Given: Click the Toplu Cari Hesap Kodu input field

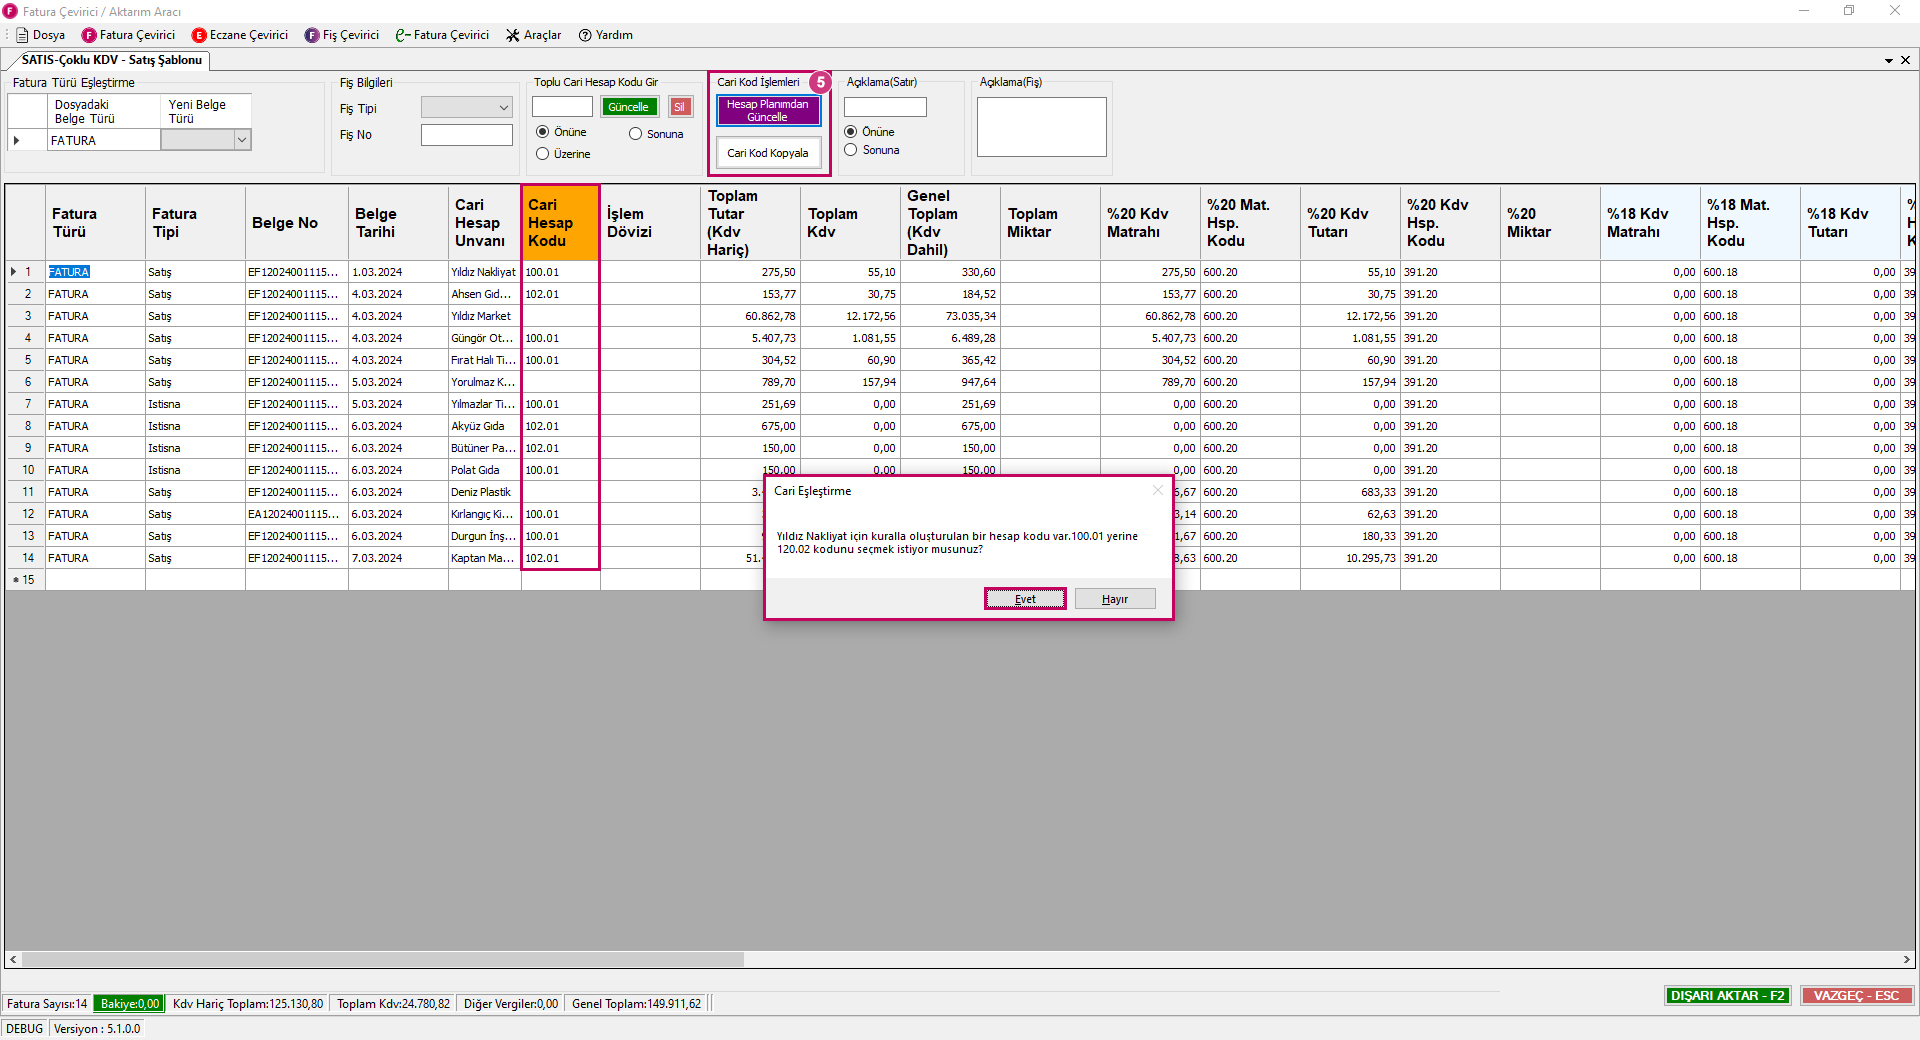Looking at the screenshot, I should pos(562,107).
